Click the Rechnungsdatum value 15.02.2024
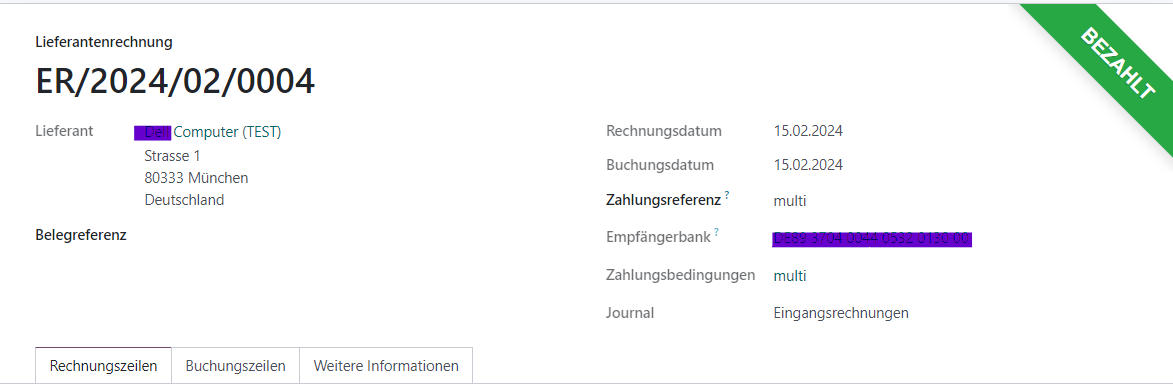This screenshot has height=387, width=1173. click(808, 132)
